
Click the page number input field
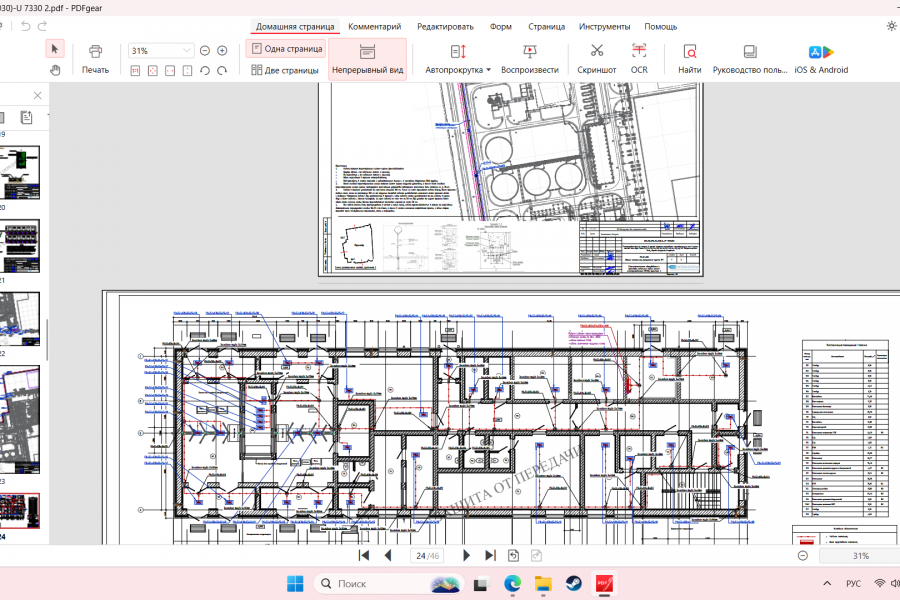point(428,556)
